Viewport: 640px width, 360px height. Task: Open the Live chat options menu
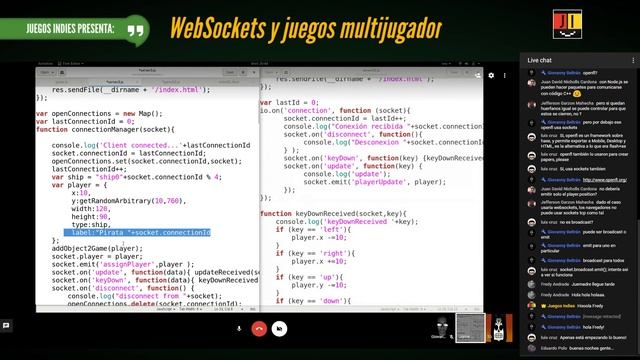point(633,60)
